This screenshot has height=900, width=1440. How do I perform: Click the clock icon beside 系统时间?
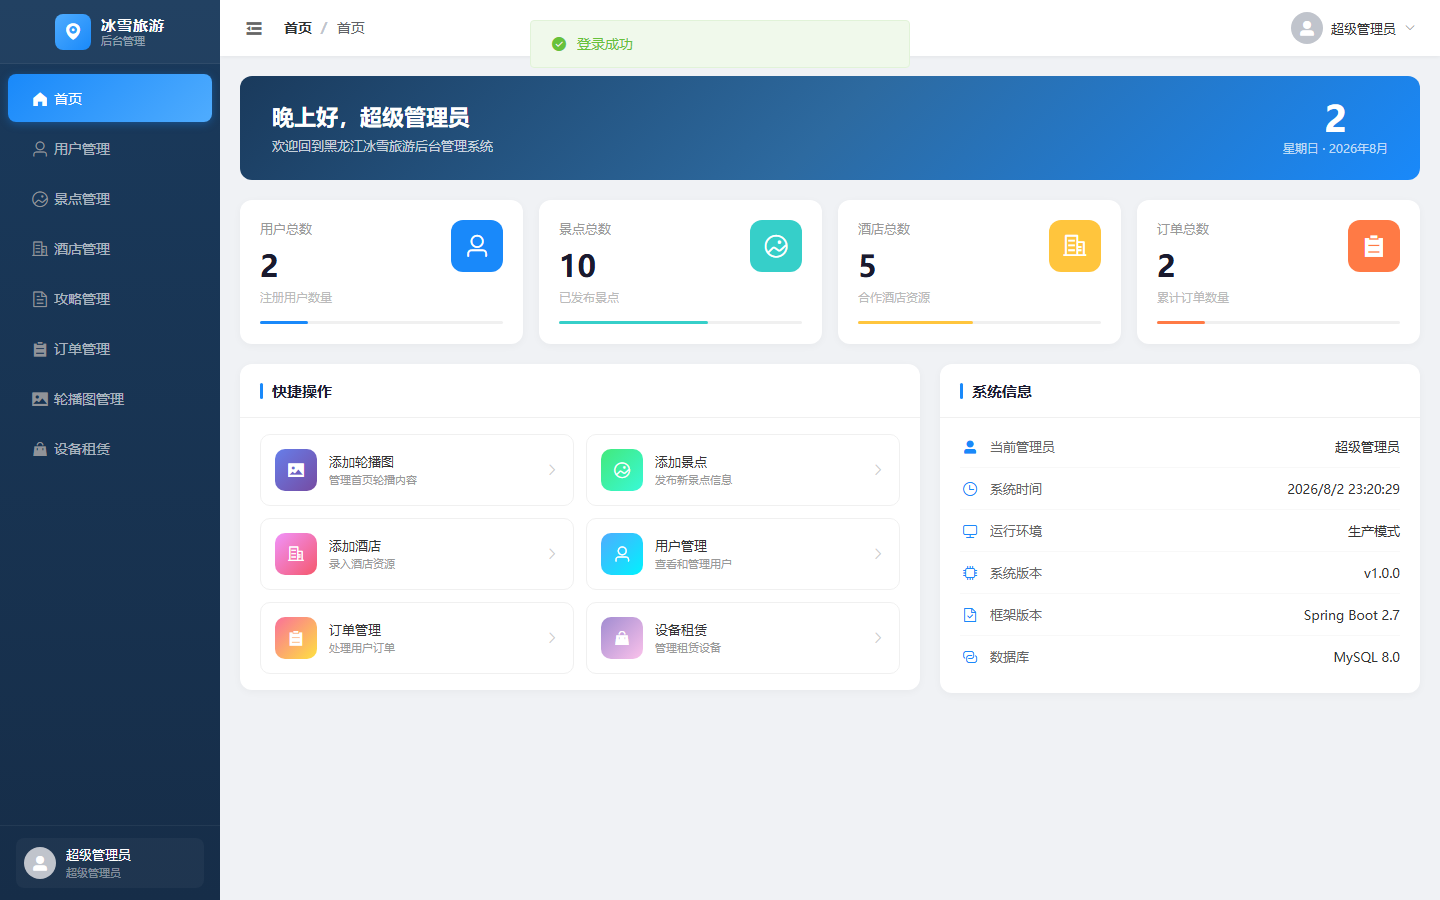click(970, 489)
